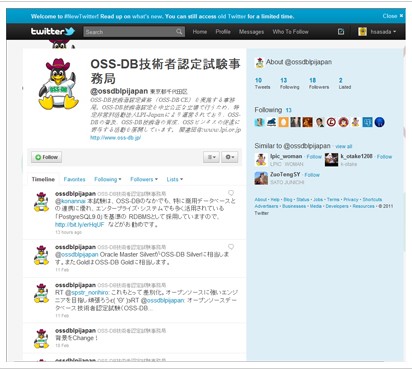Click the search magnifier icon
Screen dimensions: 412x369
(179, 32)
